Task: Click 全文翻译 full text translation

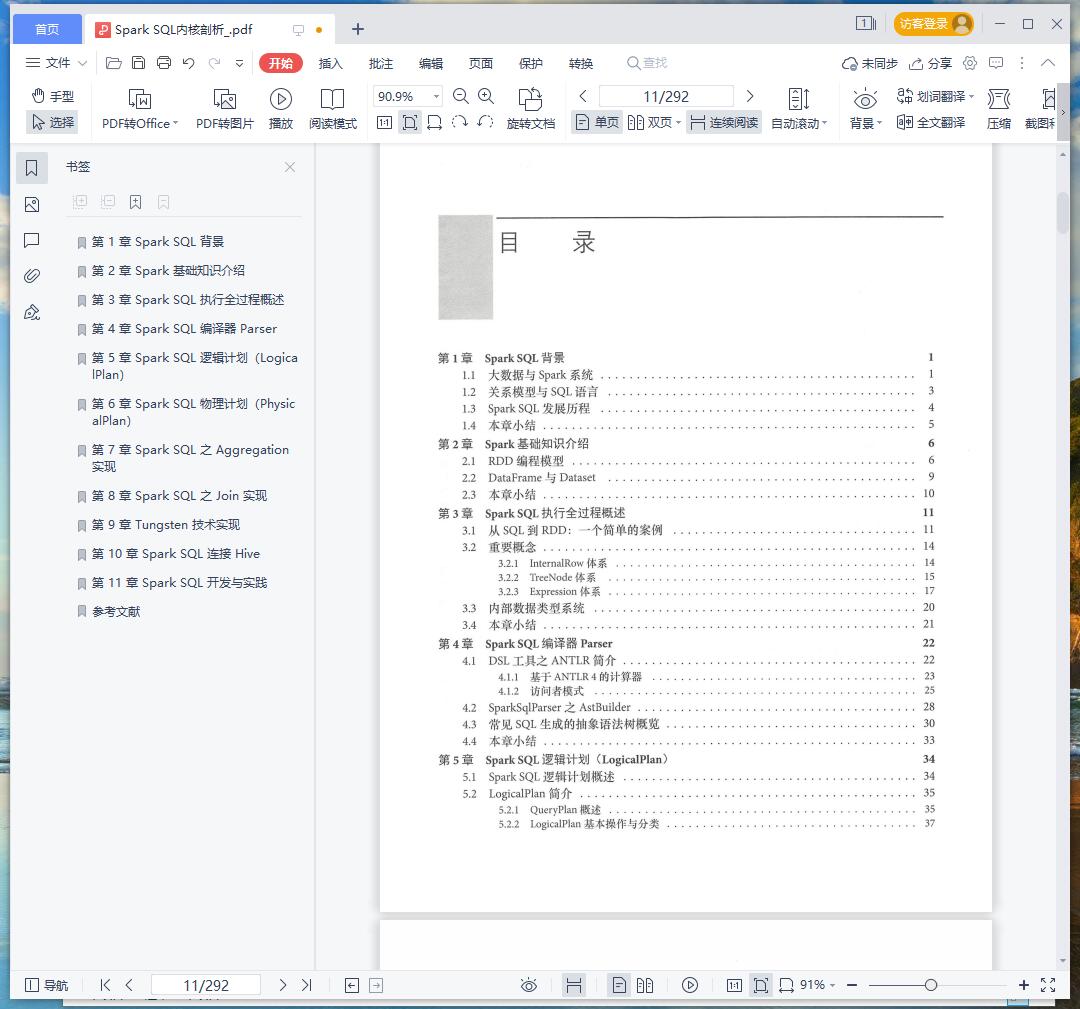Action: [x=931, y=123]
